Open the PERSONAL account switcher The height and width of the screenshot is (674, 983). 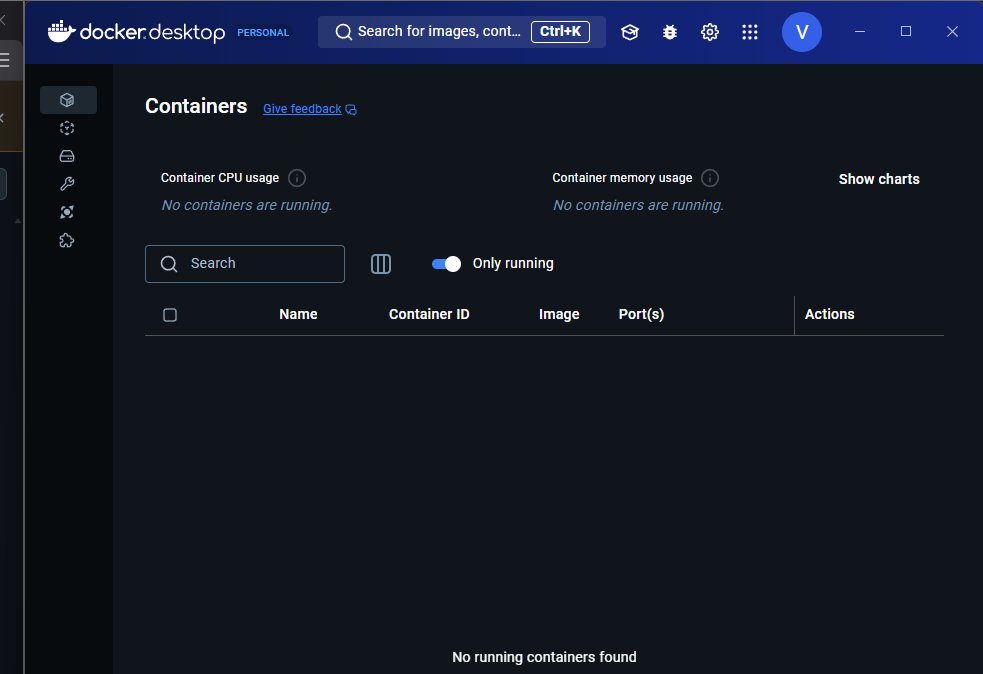(262, 32)
